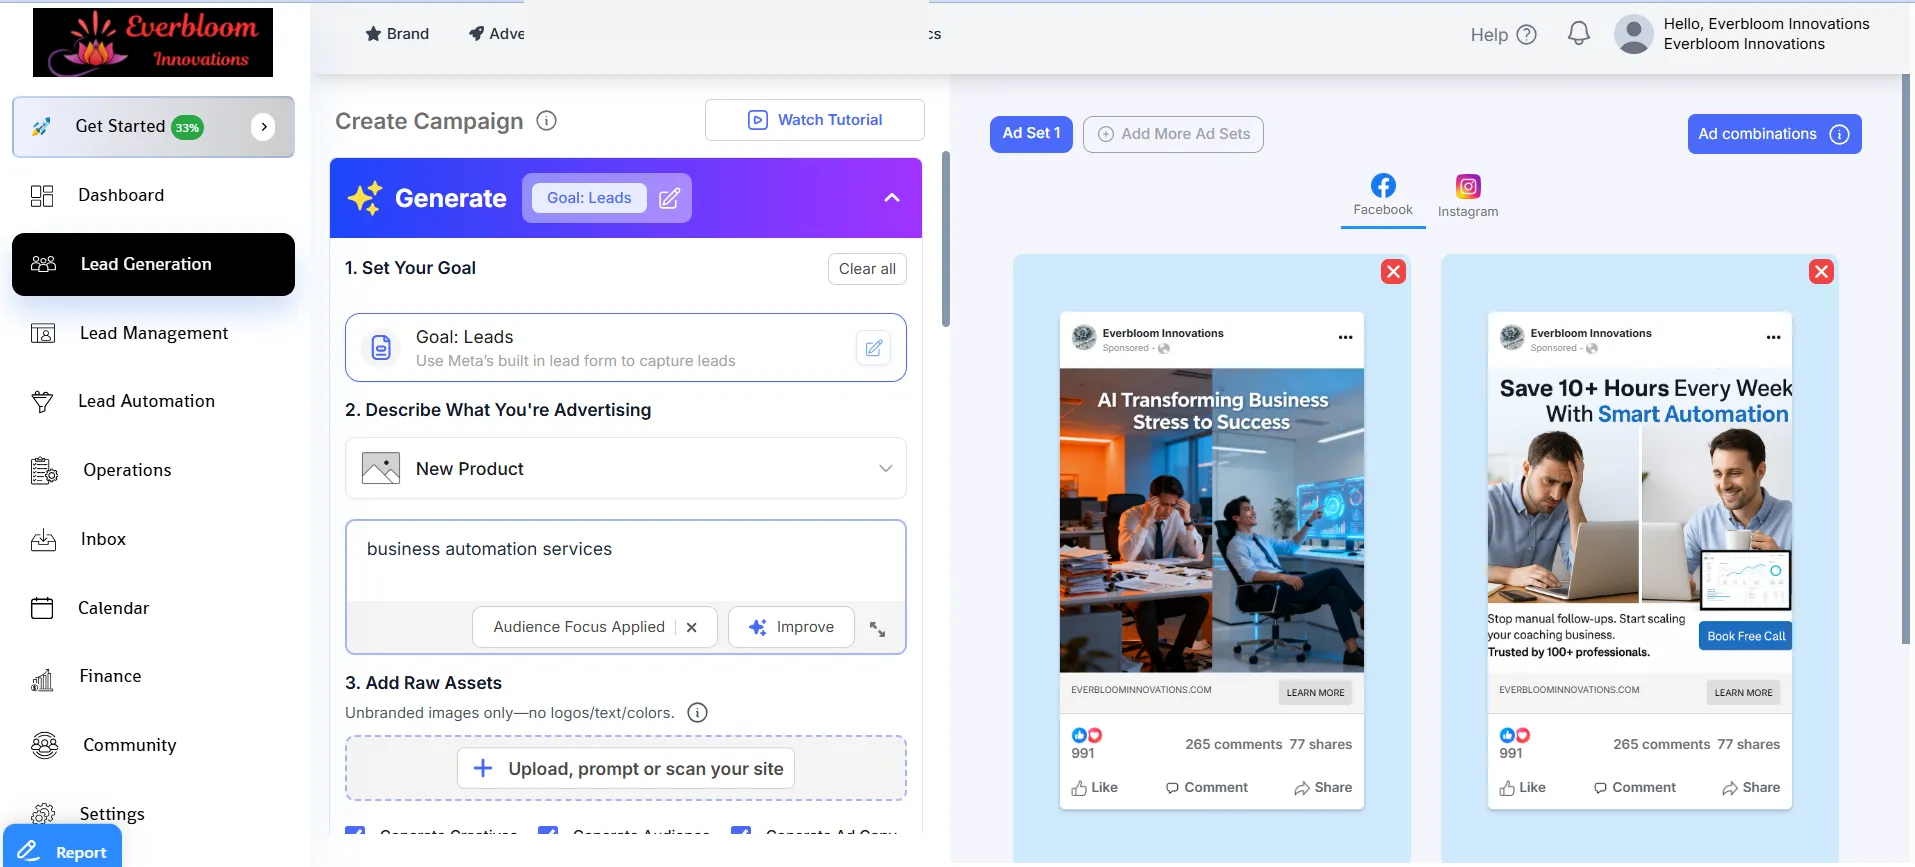1915x867 pixels.
Task: Click the info icon next to Unbranded images
Action: point(697,713)
